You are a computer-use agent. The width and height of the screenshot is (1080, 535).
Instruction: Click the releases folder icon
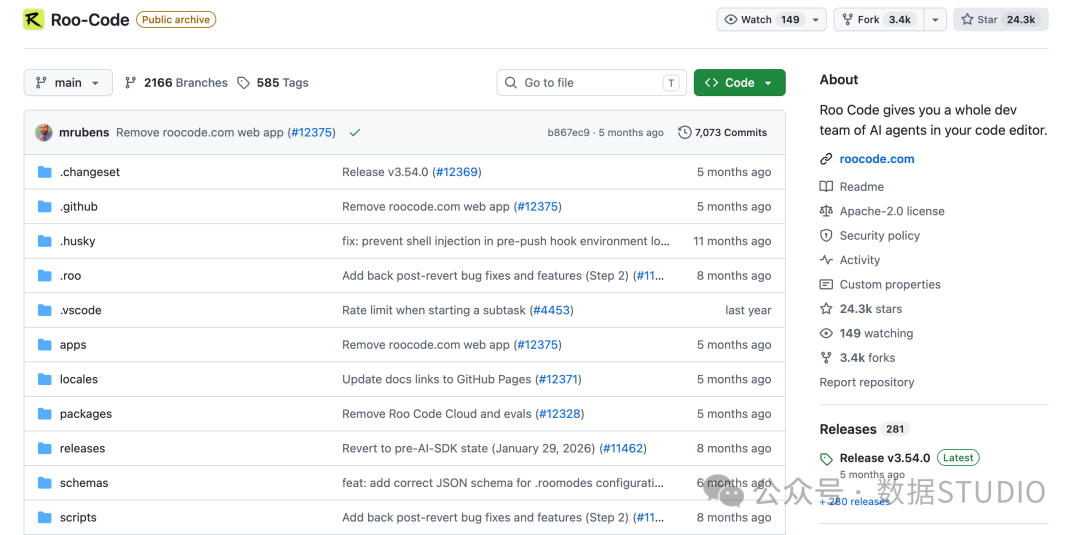tap(45, 448)
